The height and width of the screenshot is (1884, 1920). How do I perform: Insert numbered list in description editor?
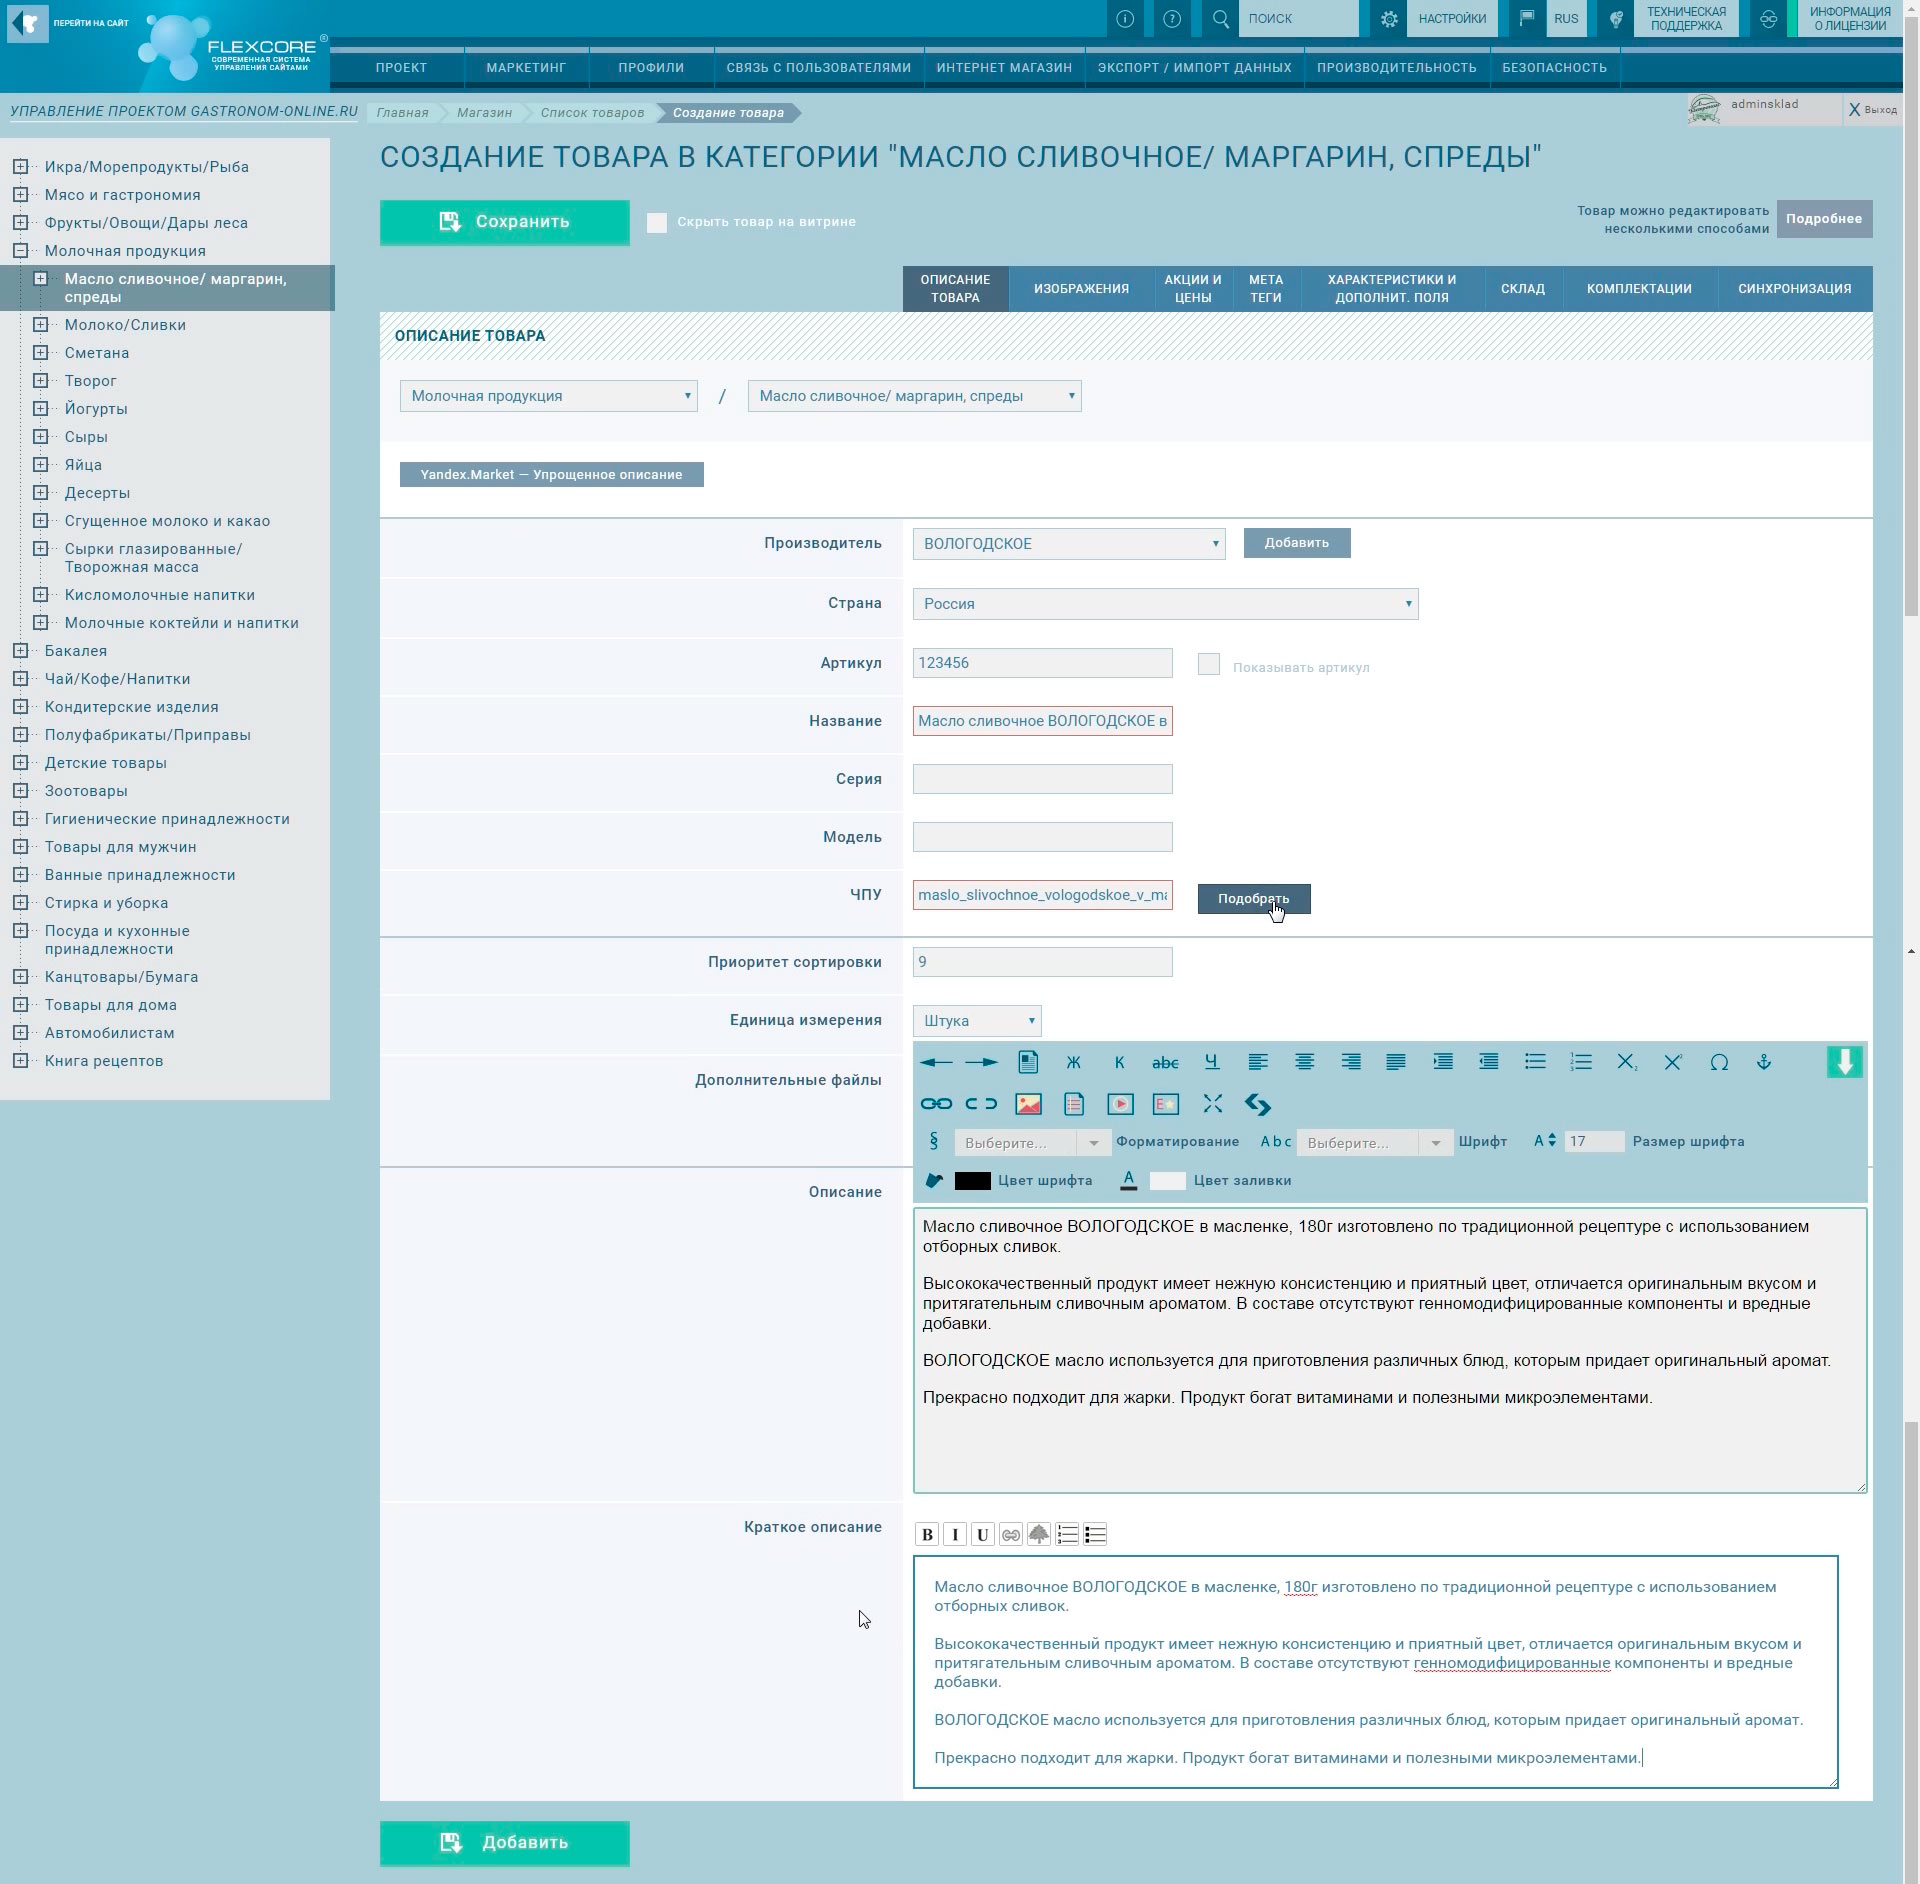(x=1581, y=1062)
